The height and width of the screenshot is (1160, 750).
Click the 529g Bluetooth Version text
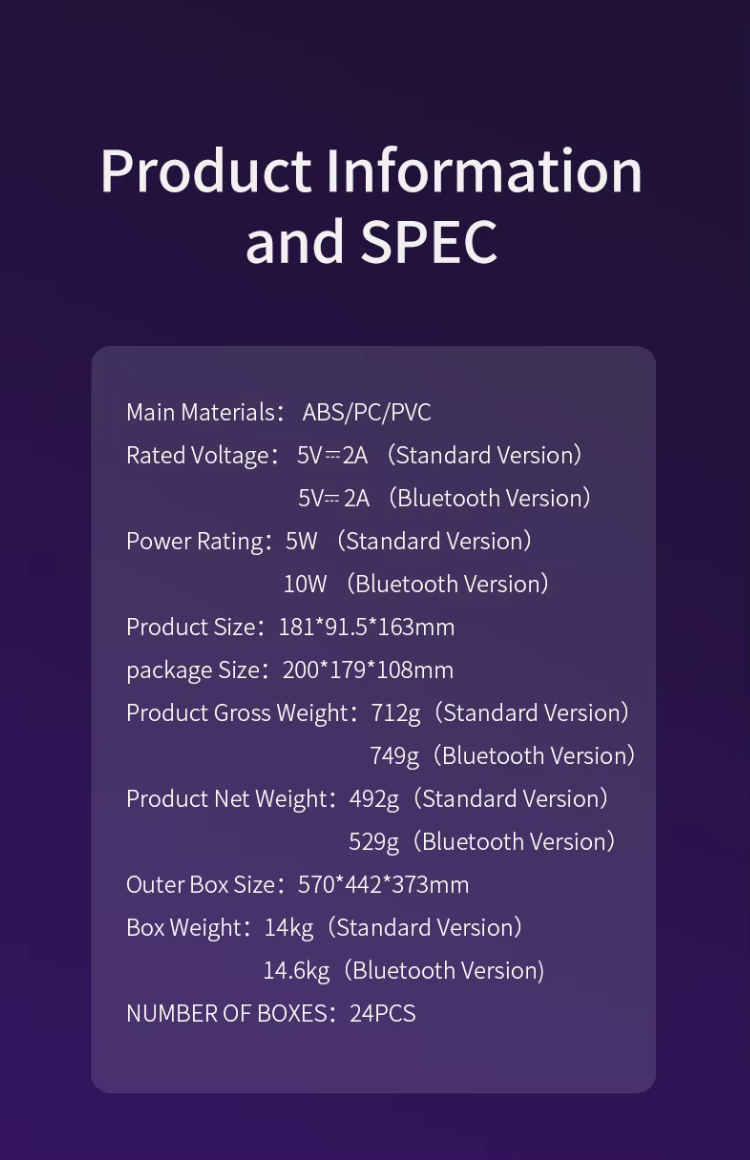coord(482,842)
